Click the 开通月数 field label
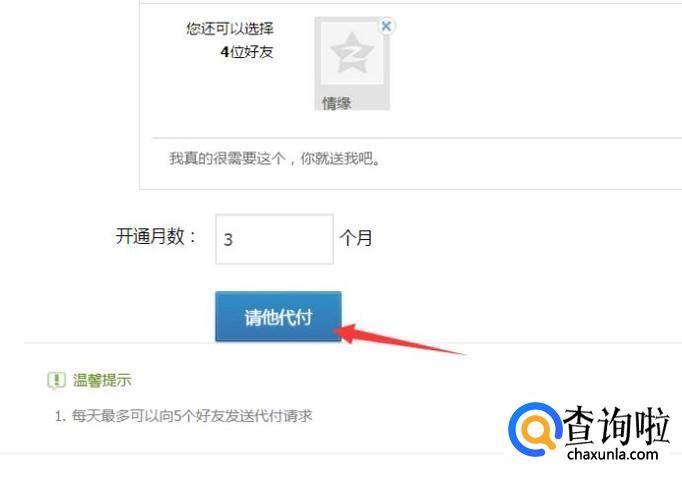The height and width of the screenshot is (485, 682). tap(156, 237)
